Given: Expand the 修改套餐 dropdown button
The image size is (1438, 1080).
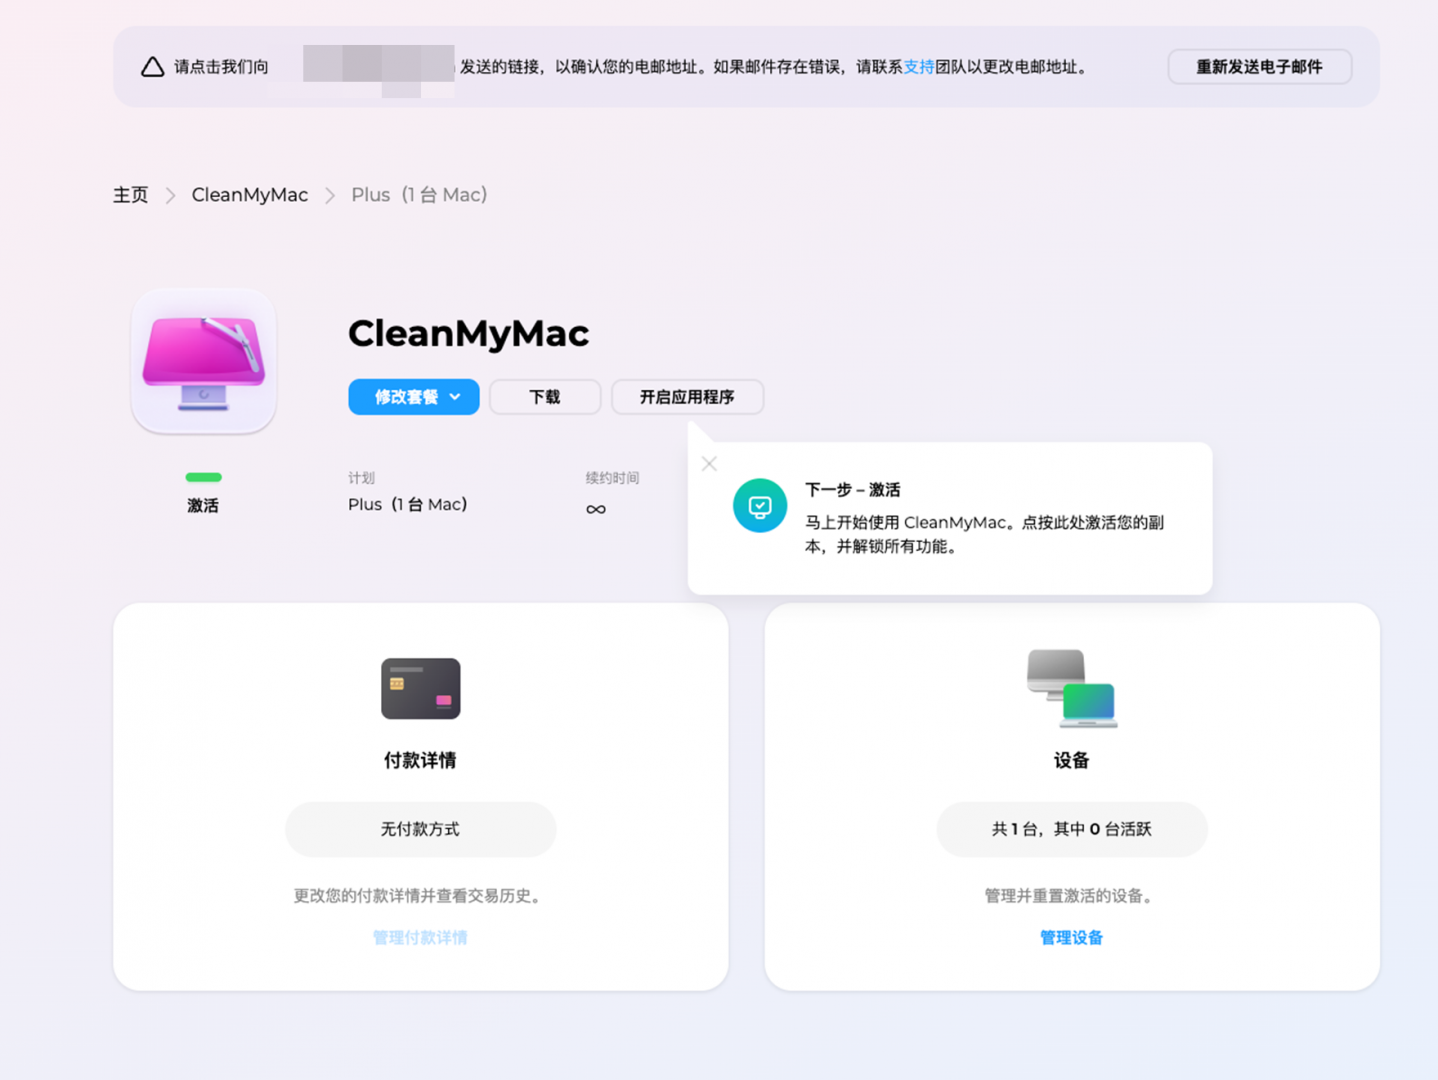Looking at the screenshot, I should (x=414, y=397).
